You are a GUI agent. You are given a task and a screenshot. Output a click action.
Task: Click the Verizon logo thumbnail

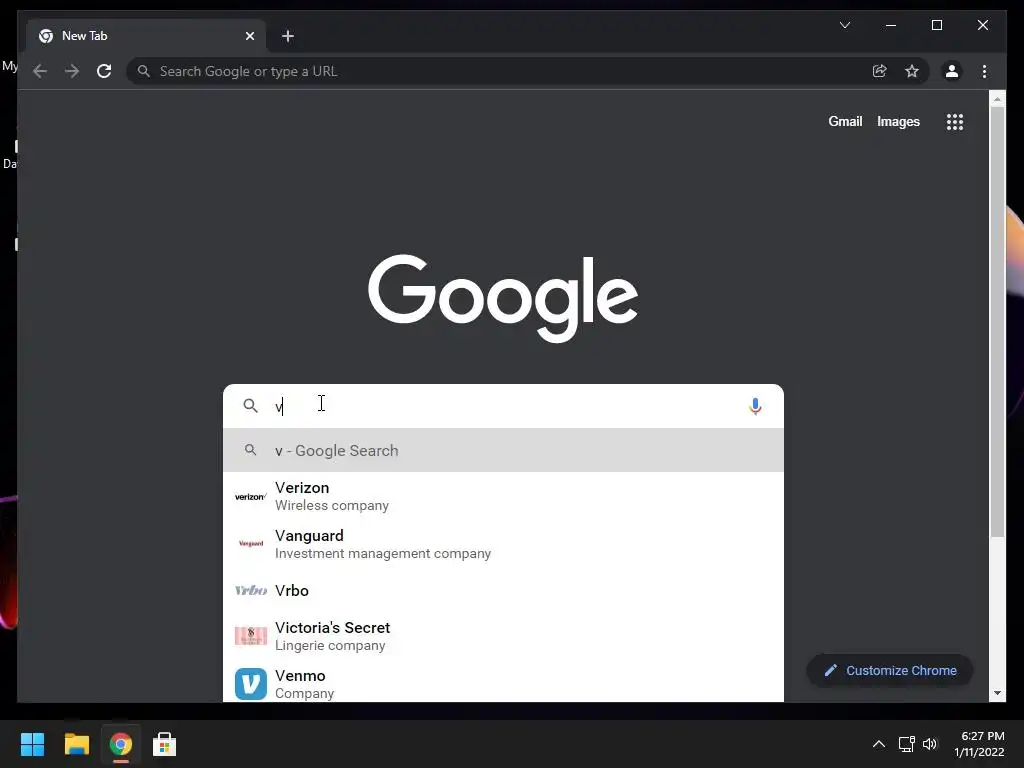click(251, 497)
